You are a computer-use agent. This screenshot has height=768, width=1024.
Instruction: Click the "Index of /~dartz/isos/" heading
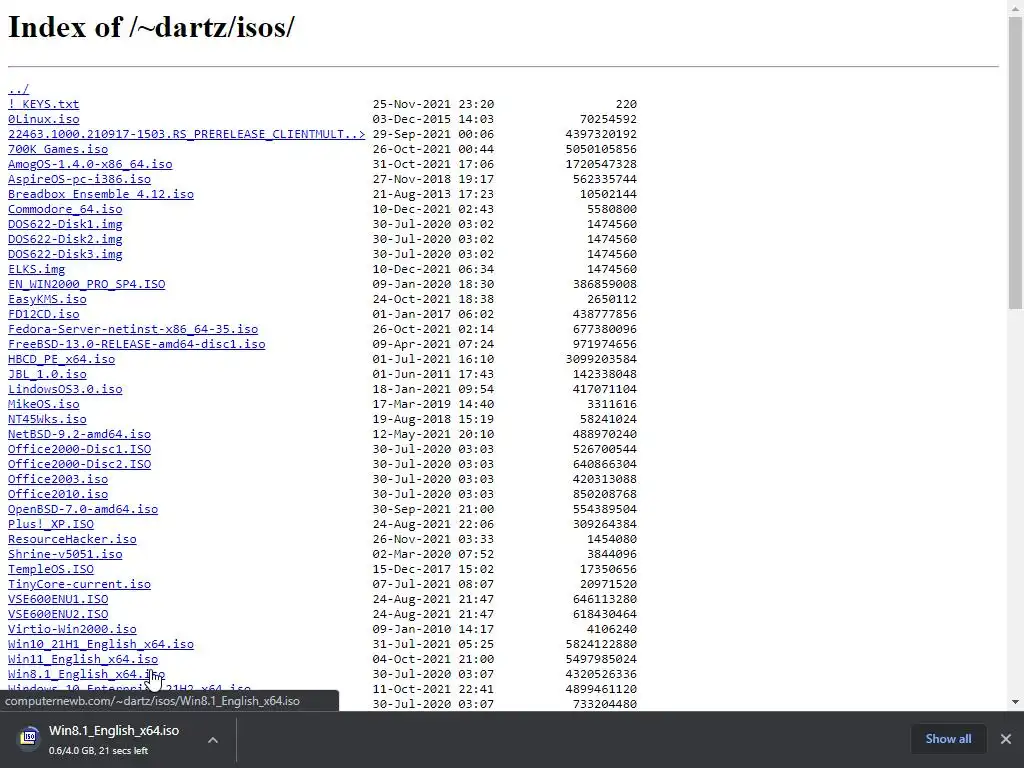click(152, 27)
